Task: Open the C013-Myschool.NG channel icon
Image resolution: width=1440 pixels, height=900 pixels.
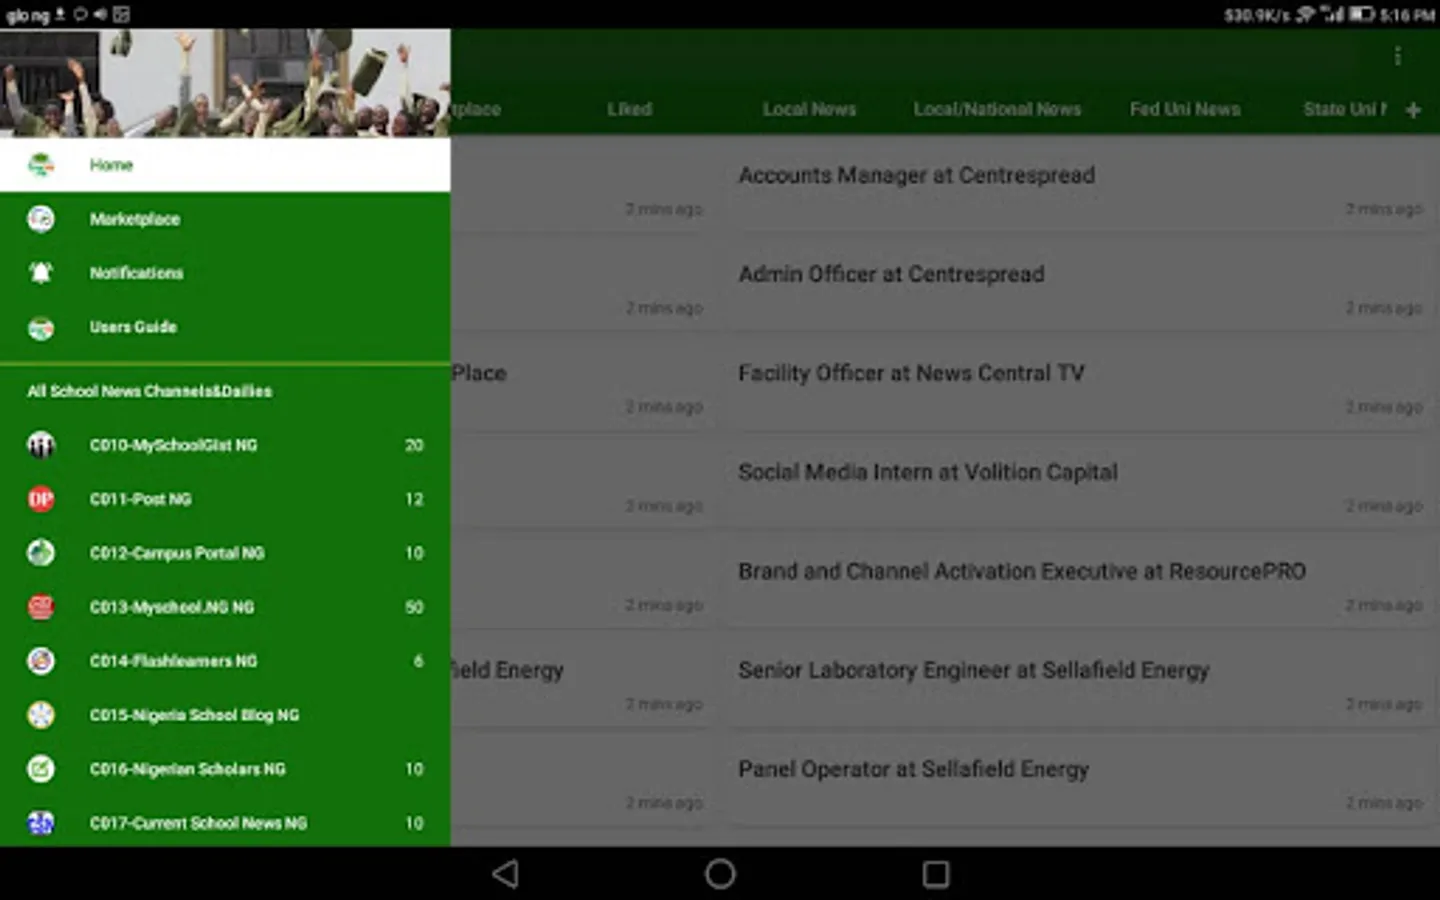Action: (x=40, y=607)
